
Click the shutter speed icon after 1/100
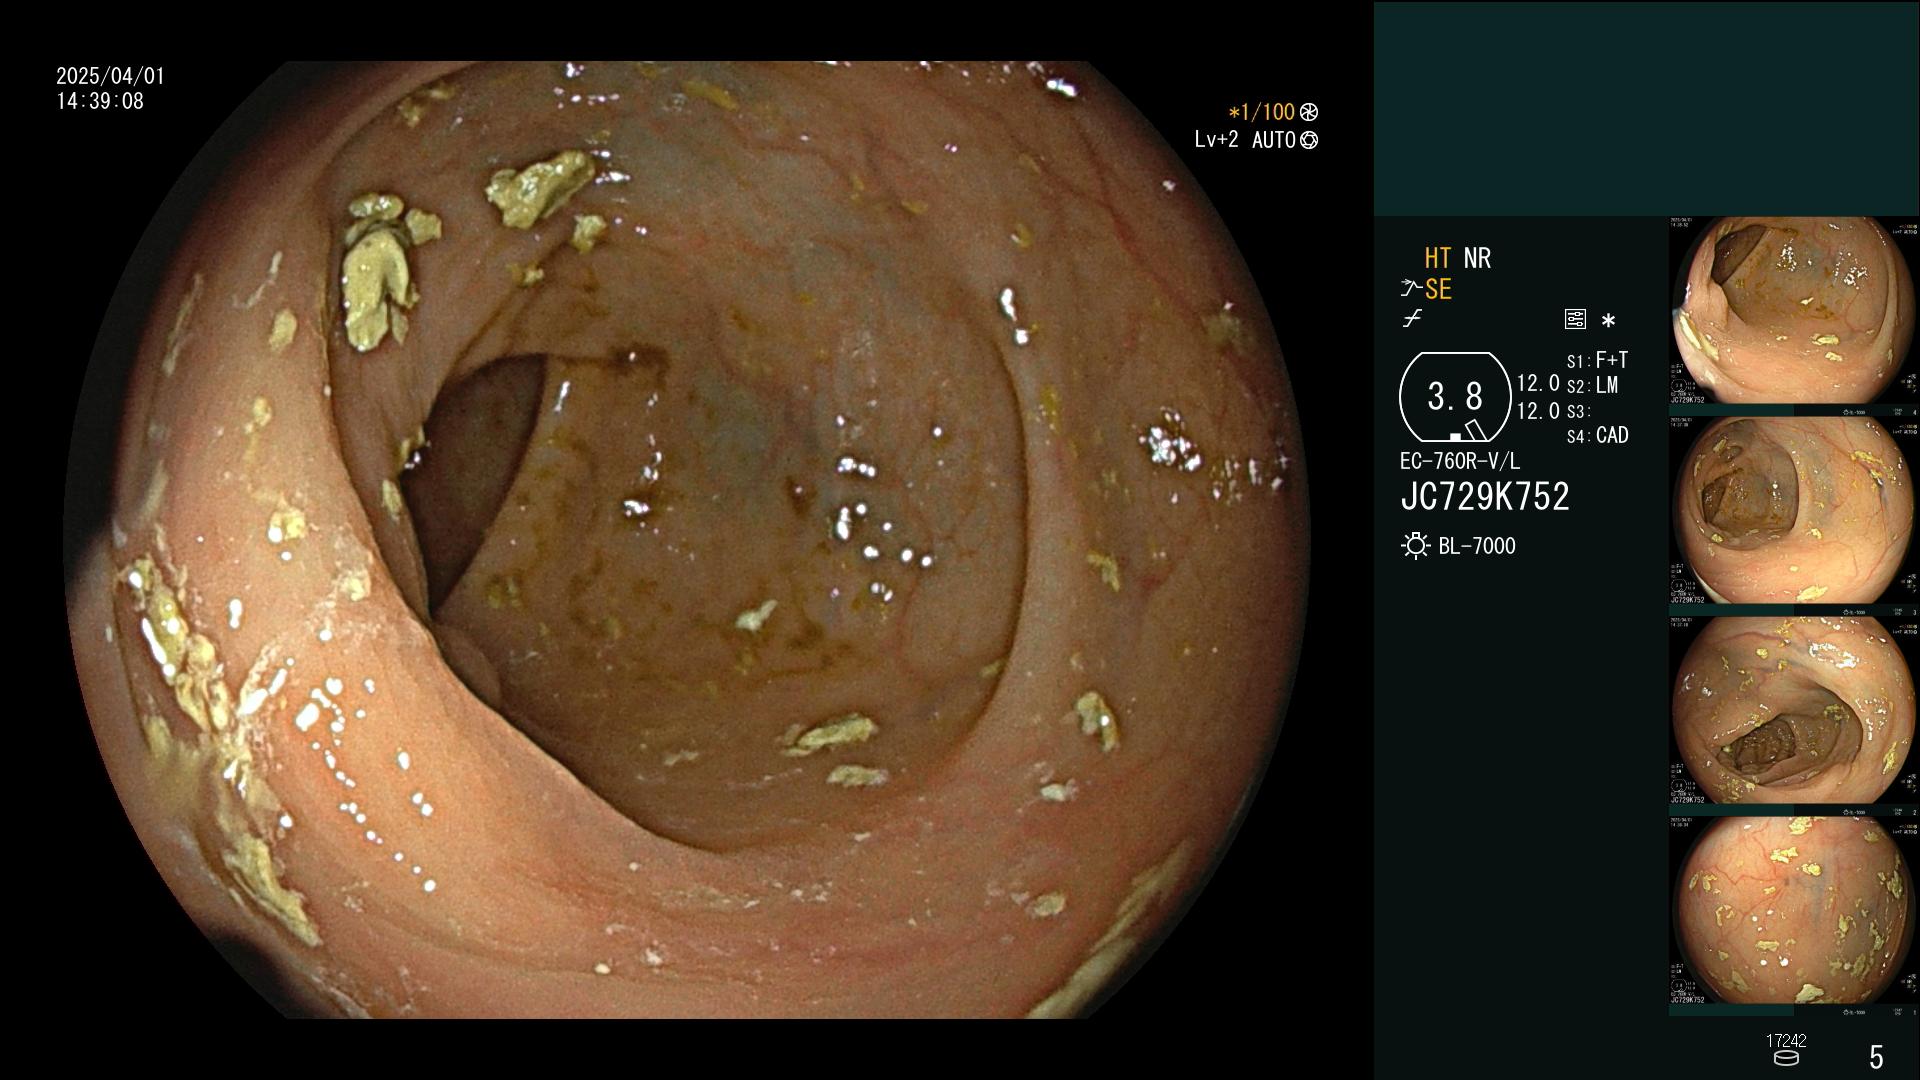1308,112
